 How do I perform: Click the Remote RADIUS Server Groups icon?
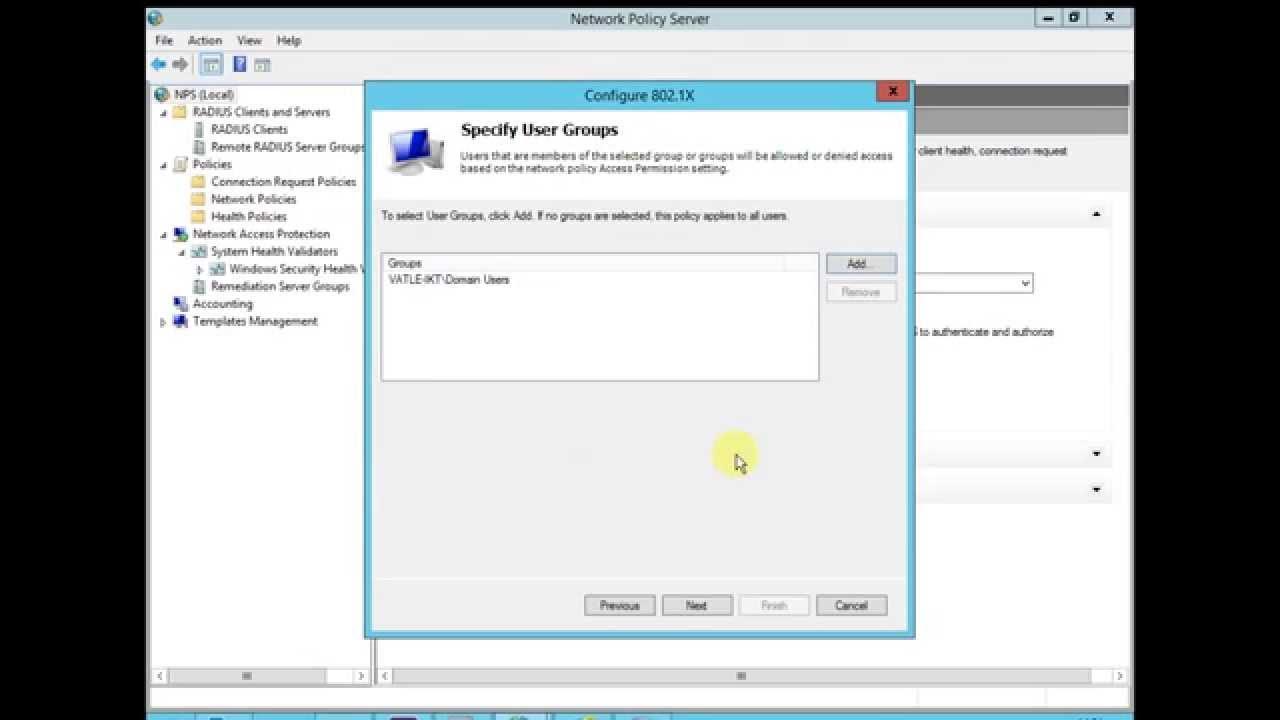point(198,147)
